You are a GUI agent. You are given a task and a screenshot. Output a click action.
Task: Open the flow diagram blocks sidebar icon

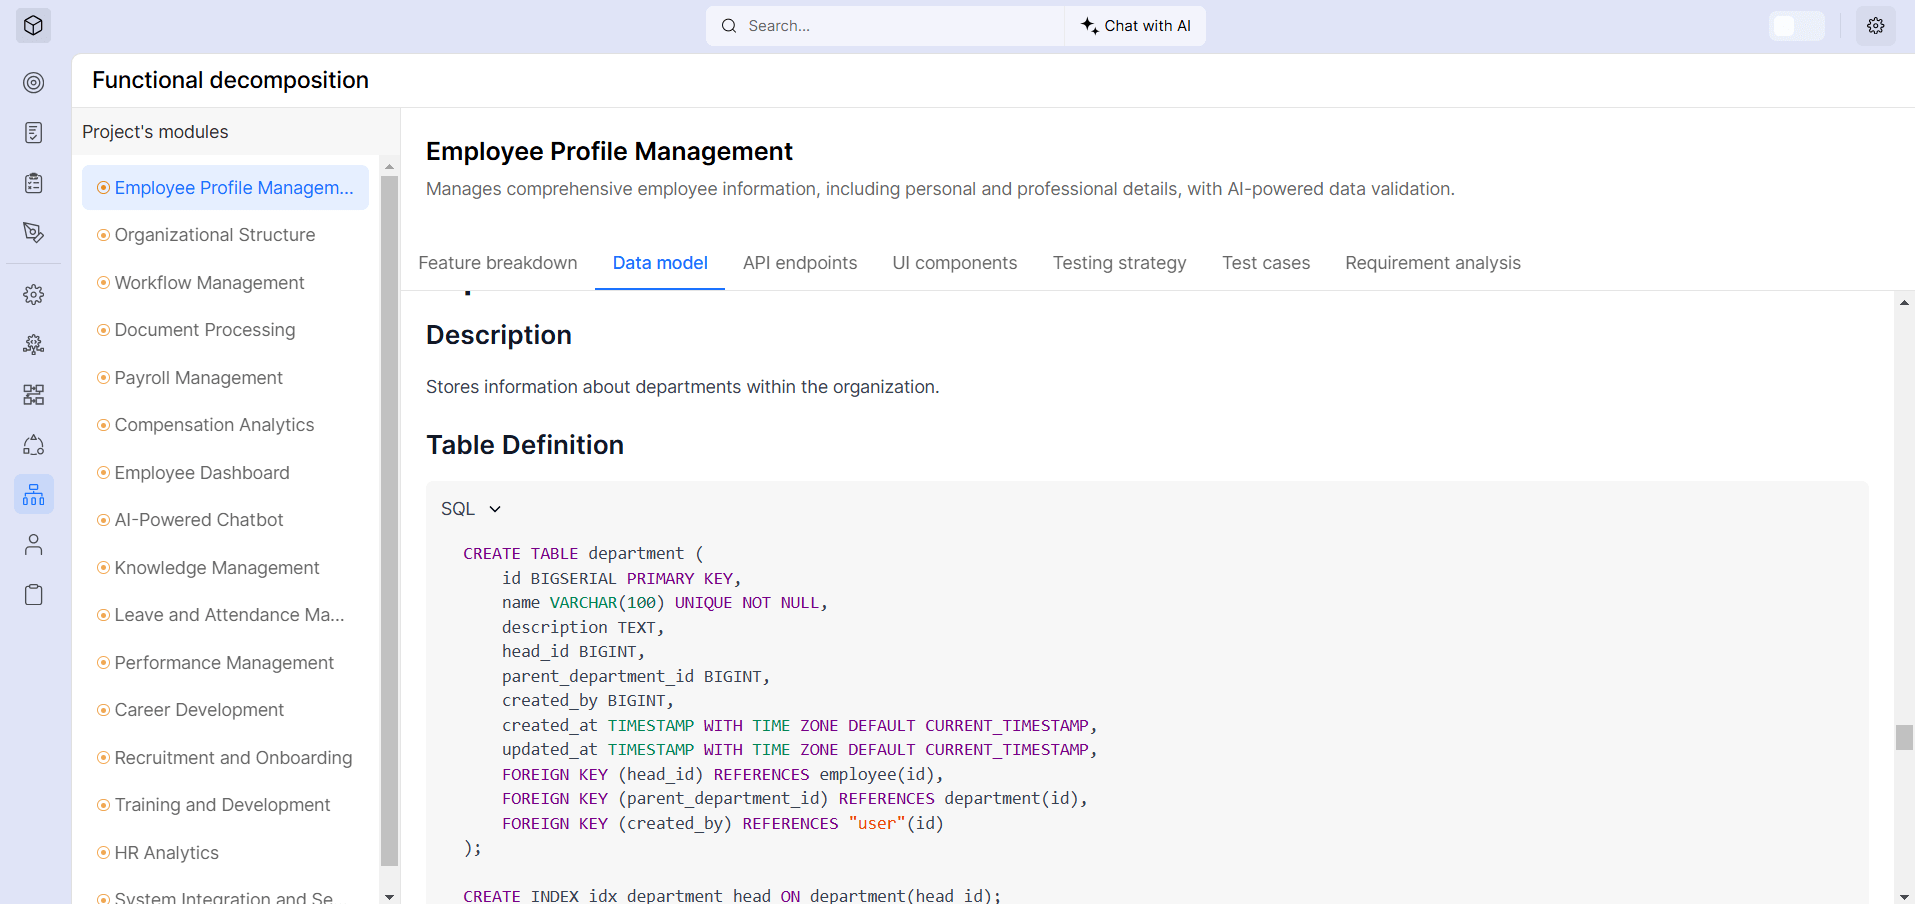pyautogui.click(x=34, y=395)
